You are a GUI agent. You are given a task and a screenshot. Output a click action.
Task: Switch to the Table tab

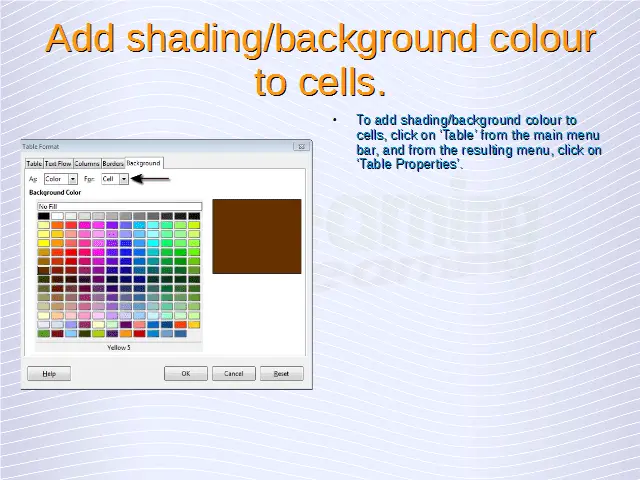(x=34, y=163)
